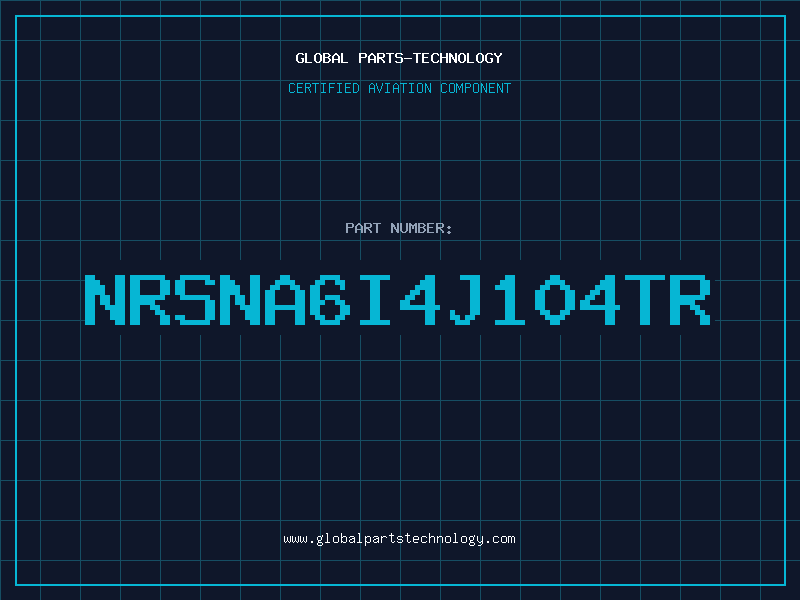Click the letter I in the part number

click(374, 300)
